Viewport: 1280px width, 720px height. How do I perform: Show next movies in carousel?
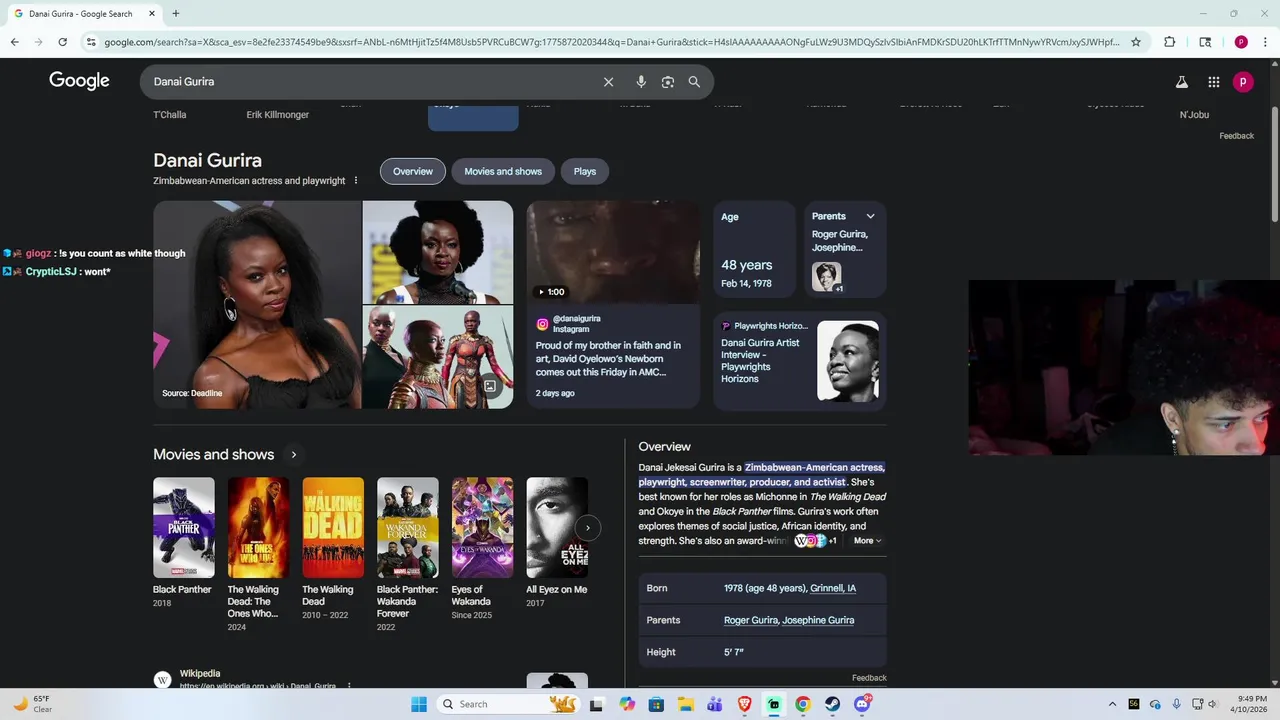pos(588,528)
